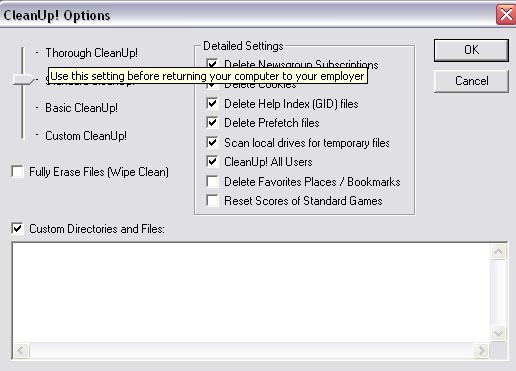Click the scroll right arrow in text area
The width and height of the screenshot is (516, 371).
point(481,351)
